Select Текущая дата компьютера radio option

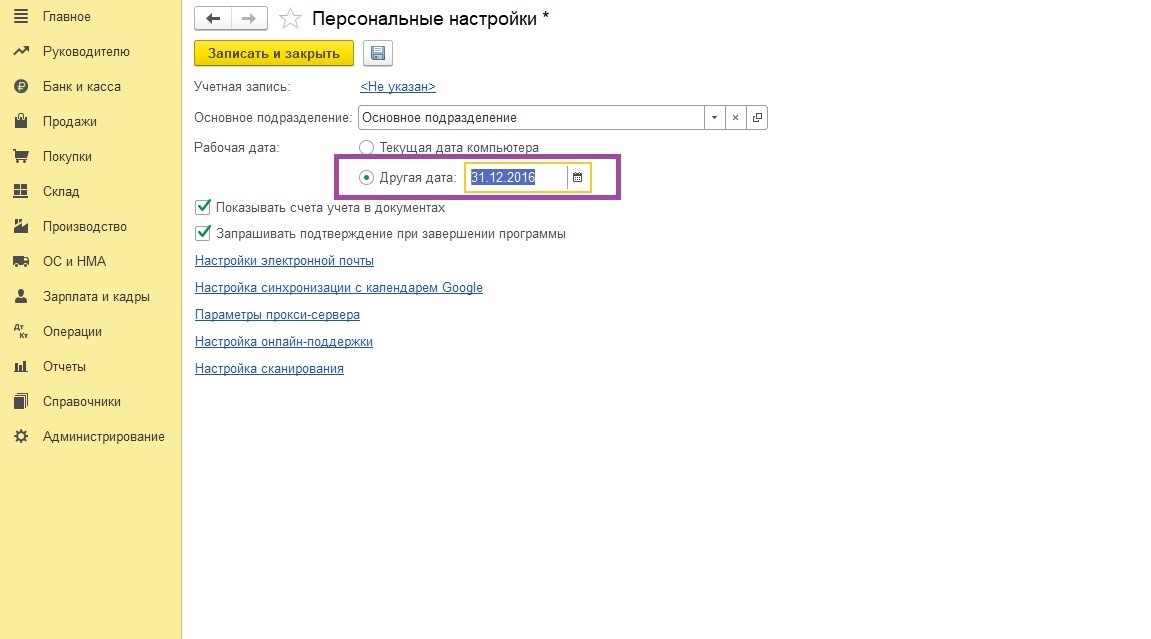pos(366,148)
